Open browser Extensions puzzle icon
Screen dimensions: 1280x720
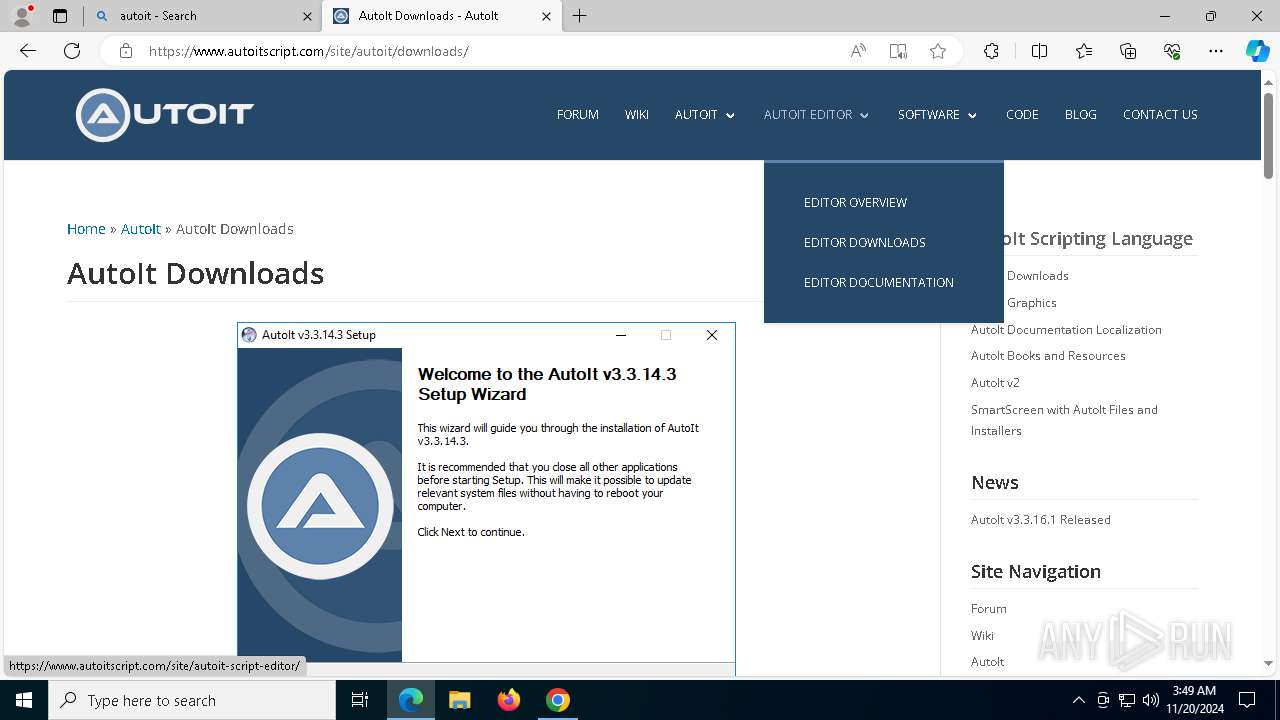(x=991, y=51)
